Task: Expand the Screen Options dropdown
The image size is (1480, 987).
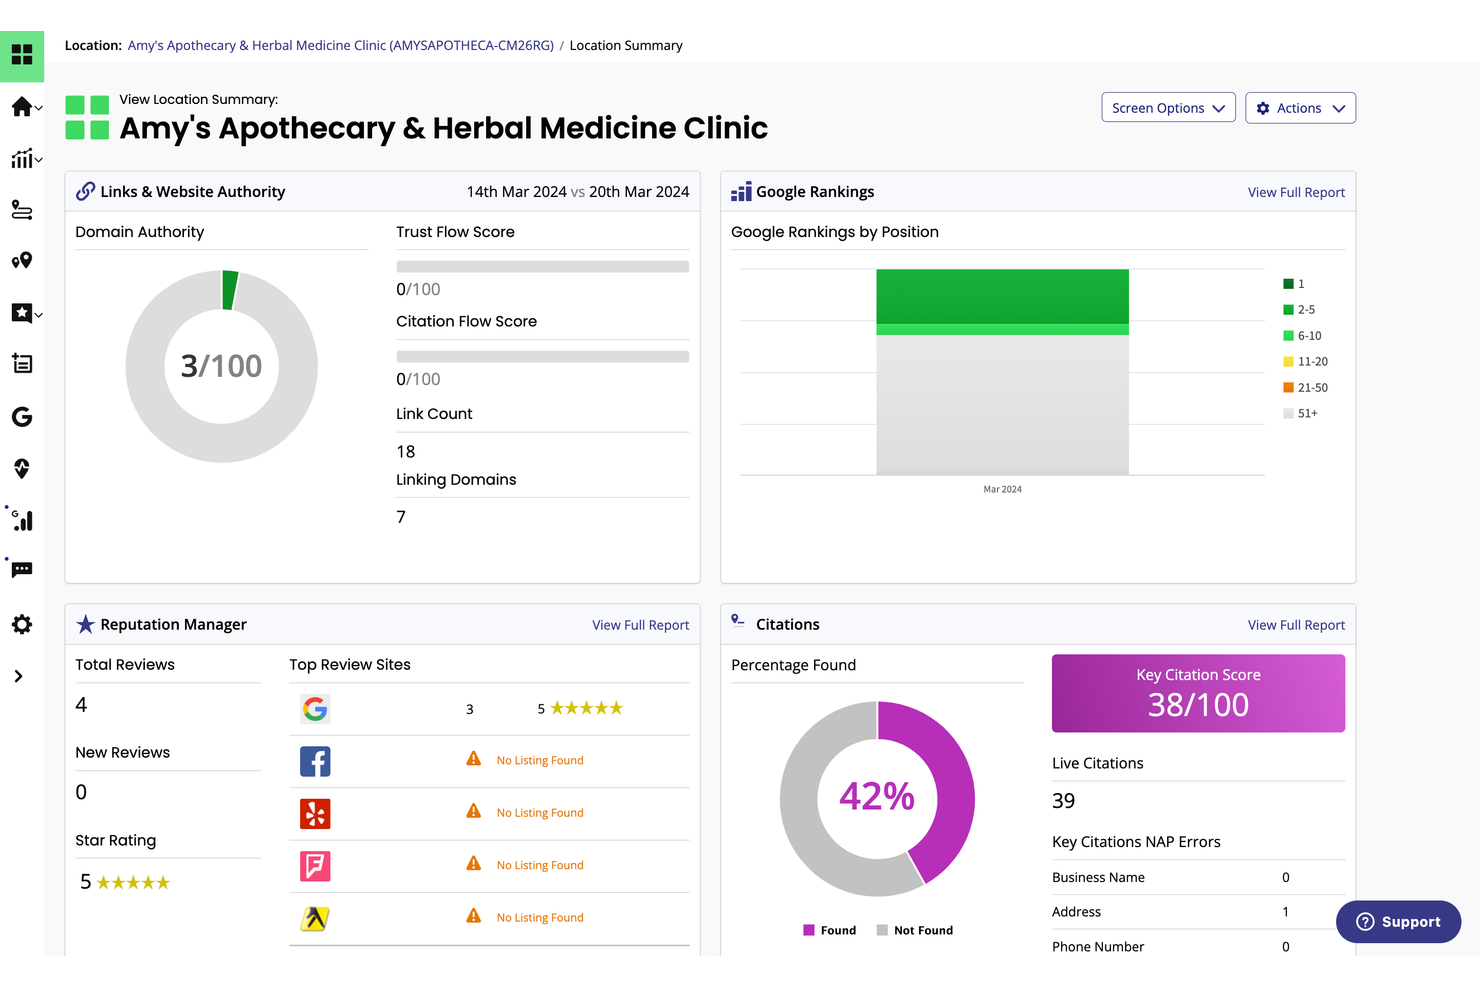Action: coord(1168,107)
